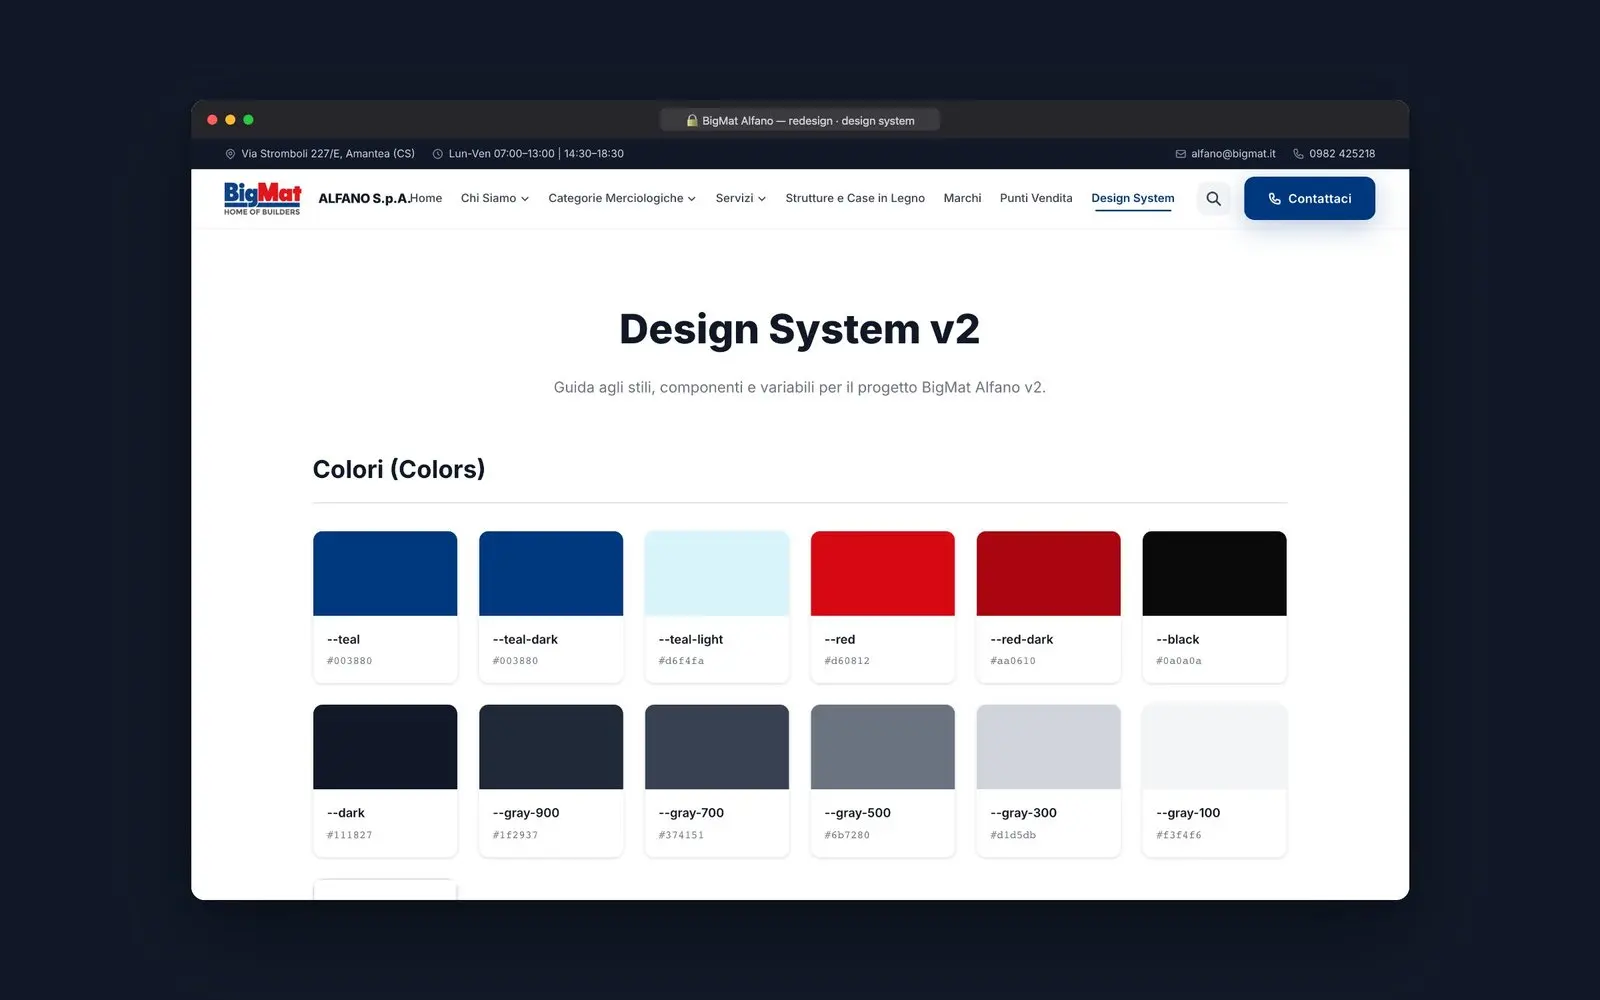The width and height of the screenshot is (1600, 1000).
Task: Expand the Categorie Merciologiche dropdown
Action: tap(622, 198)
